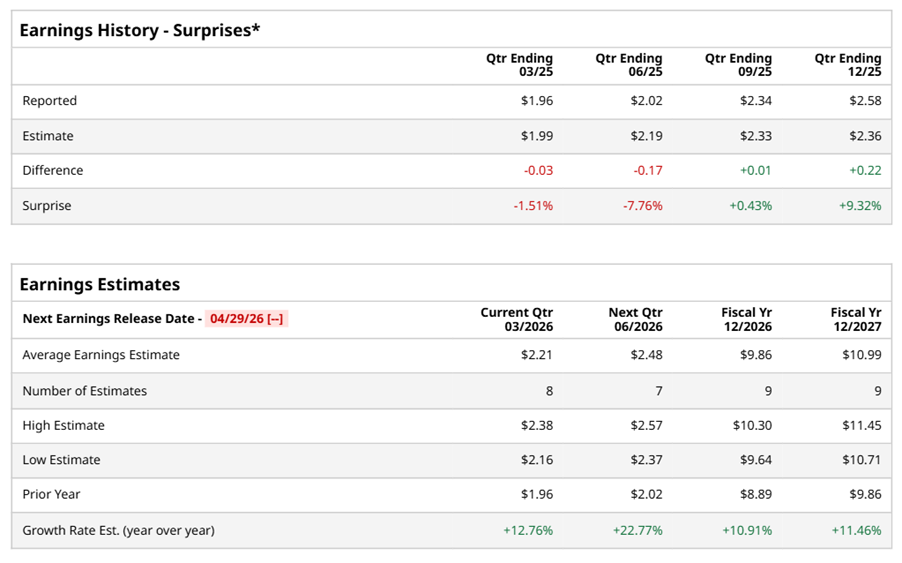Click the Earnings Estimates section heading
The height and width of the screenshot is (563, 902).
(100, 284)
